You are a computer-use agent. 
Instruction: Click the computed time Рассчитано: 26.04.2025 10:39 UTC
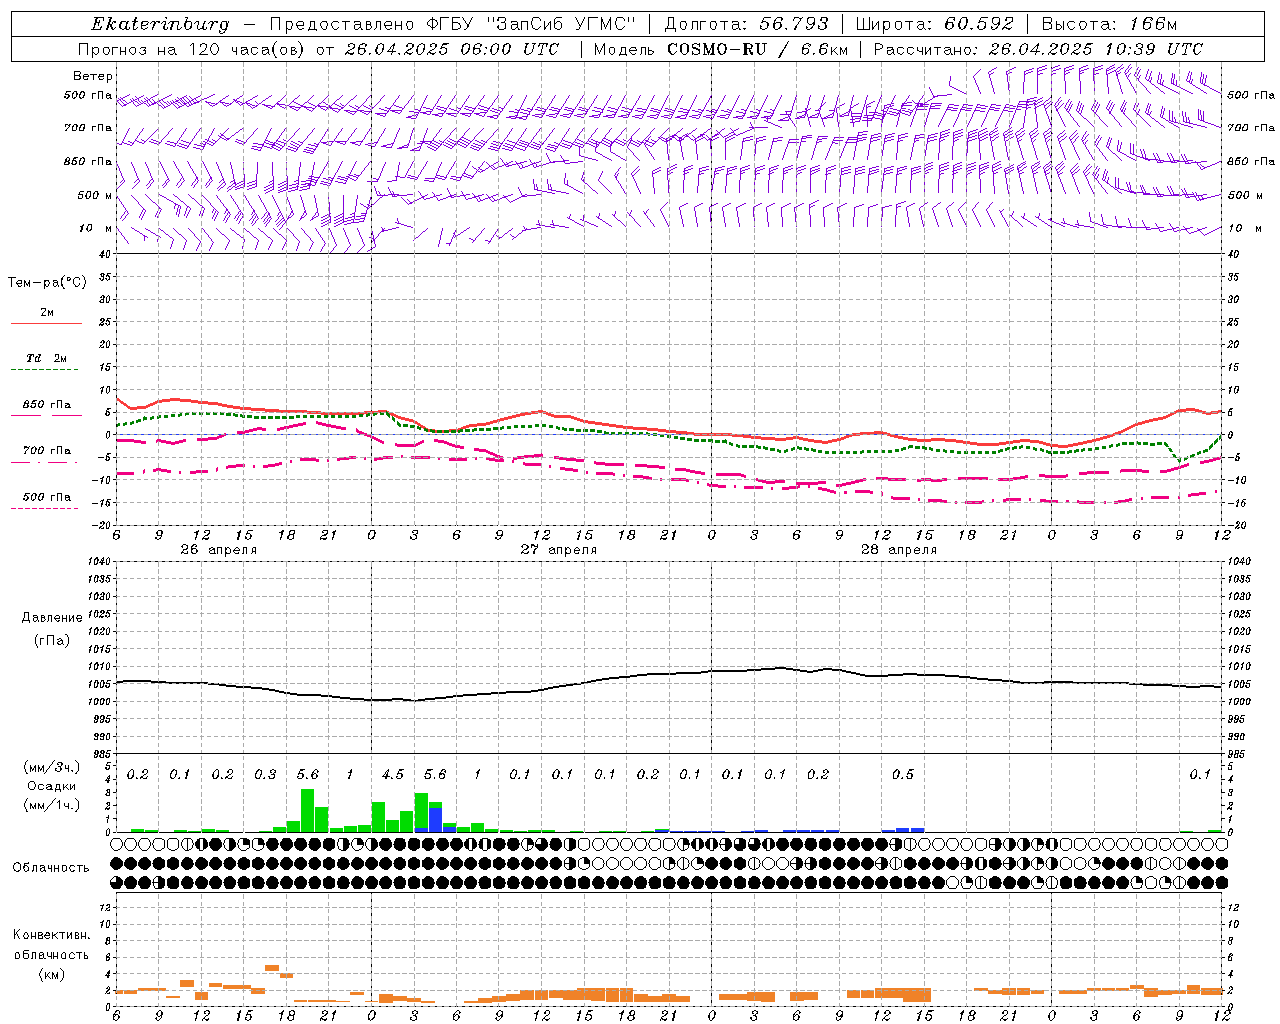[1038, 49]
